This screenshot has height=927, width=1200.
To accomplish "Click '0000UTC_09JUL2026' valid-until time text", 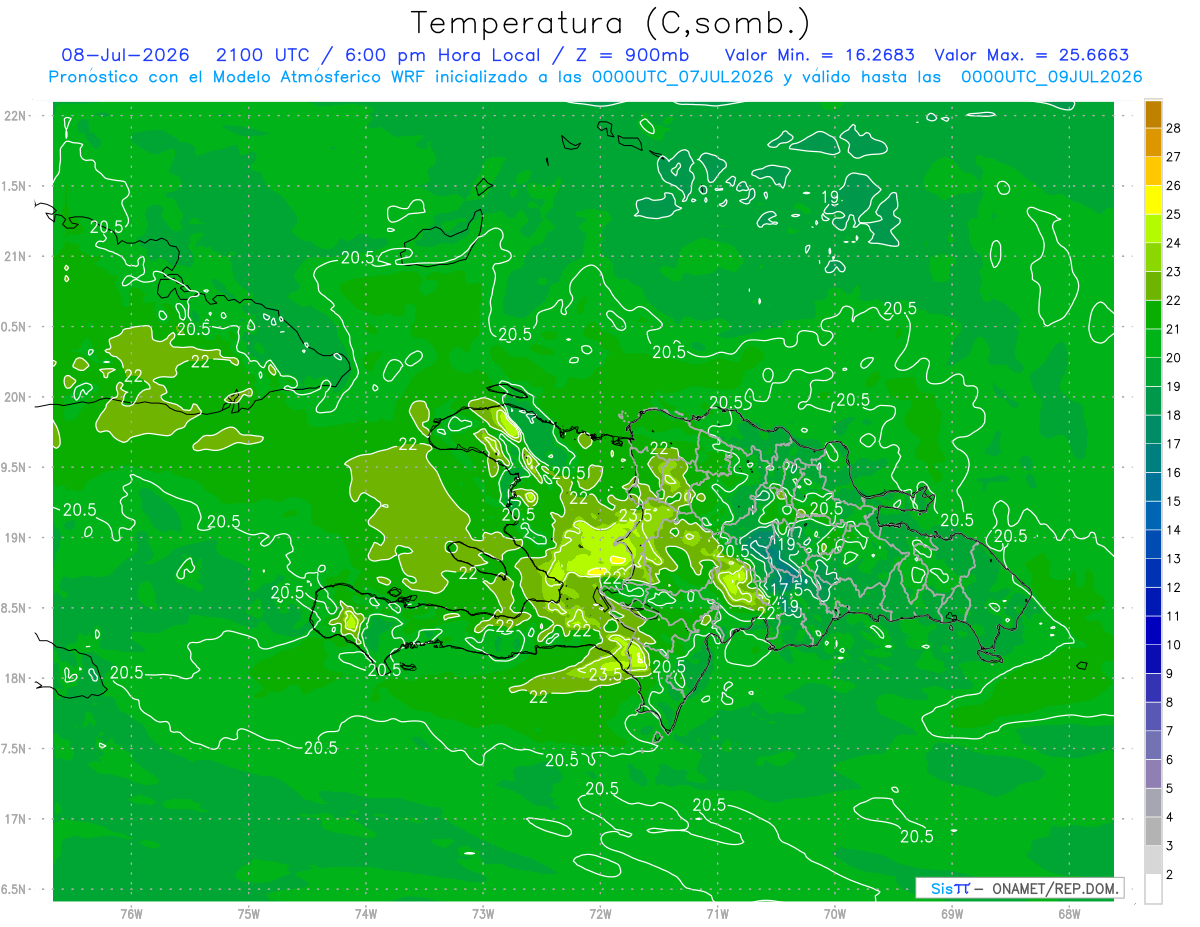I will [x=1051, y=77].
